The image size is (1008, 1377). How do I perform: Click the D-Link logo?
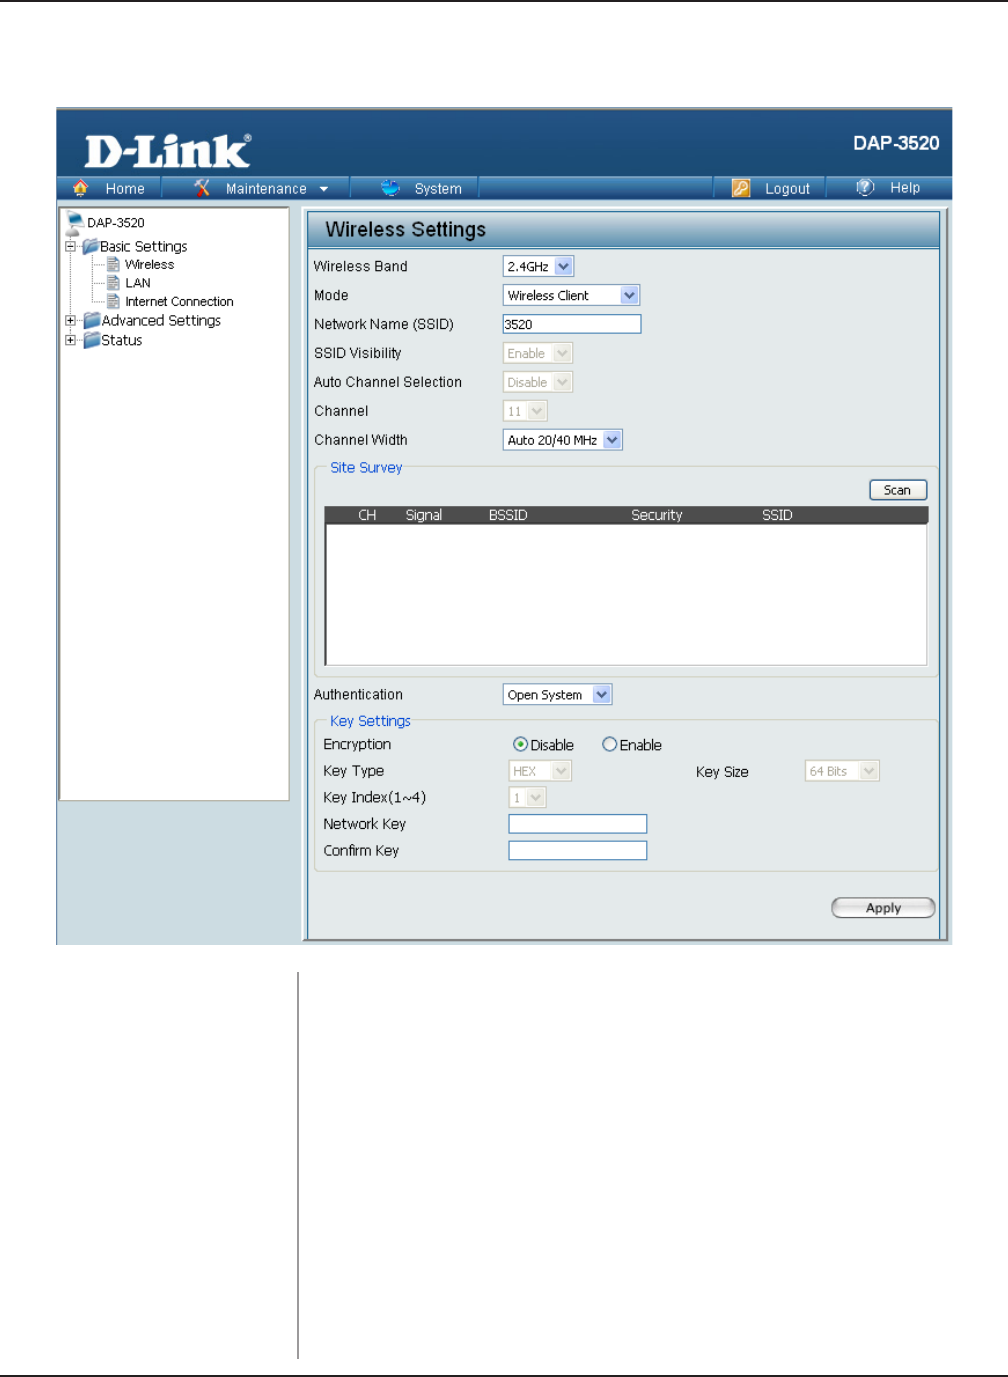click(x=168, y=151)
